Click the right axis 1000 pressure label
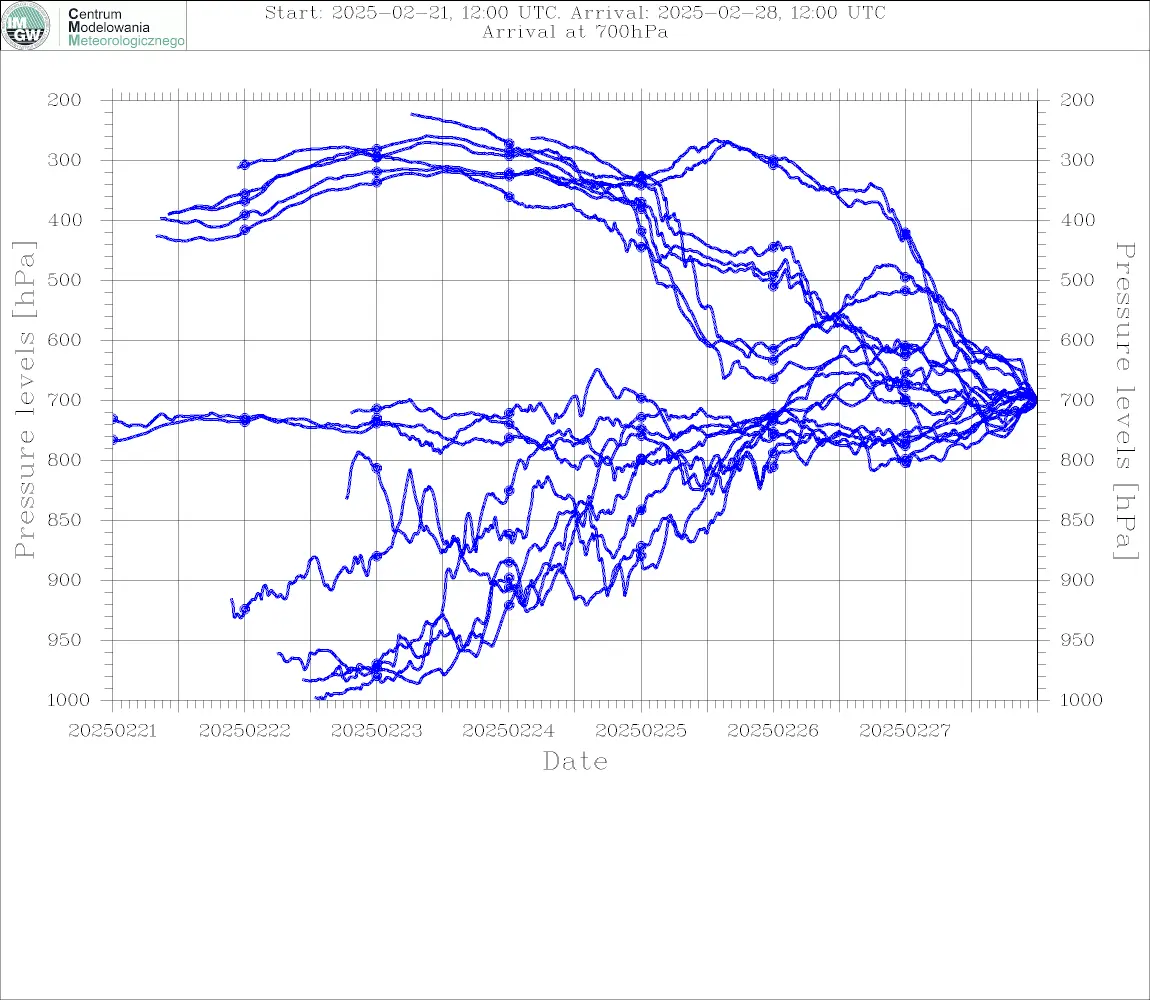Screen dimensions: 1150x1000 tap(1081, 700)
